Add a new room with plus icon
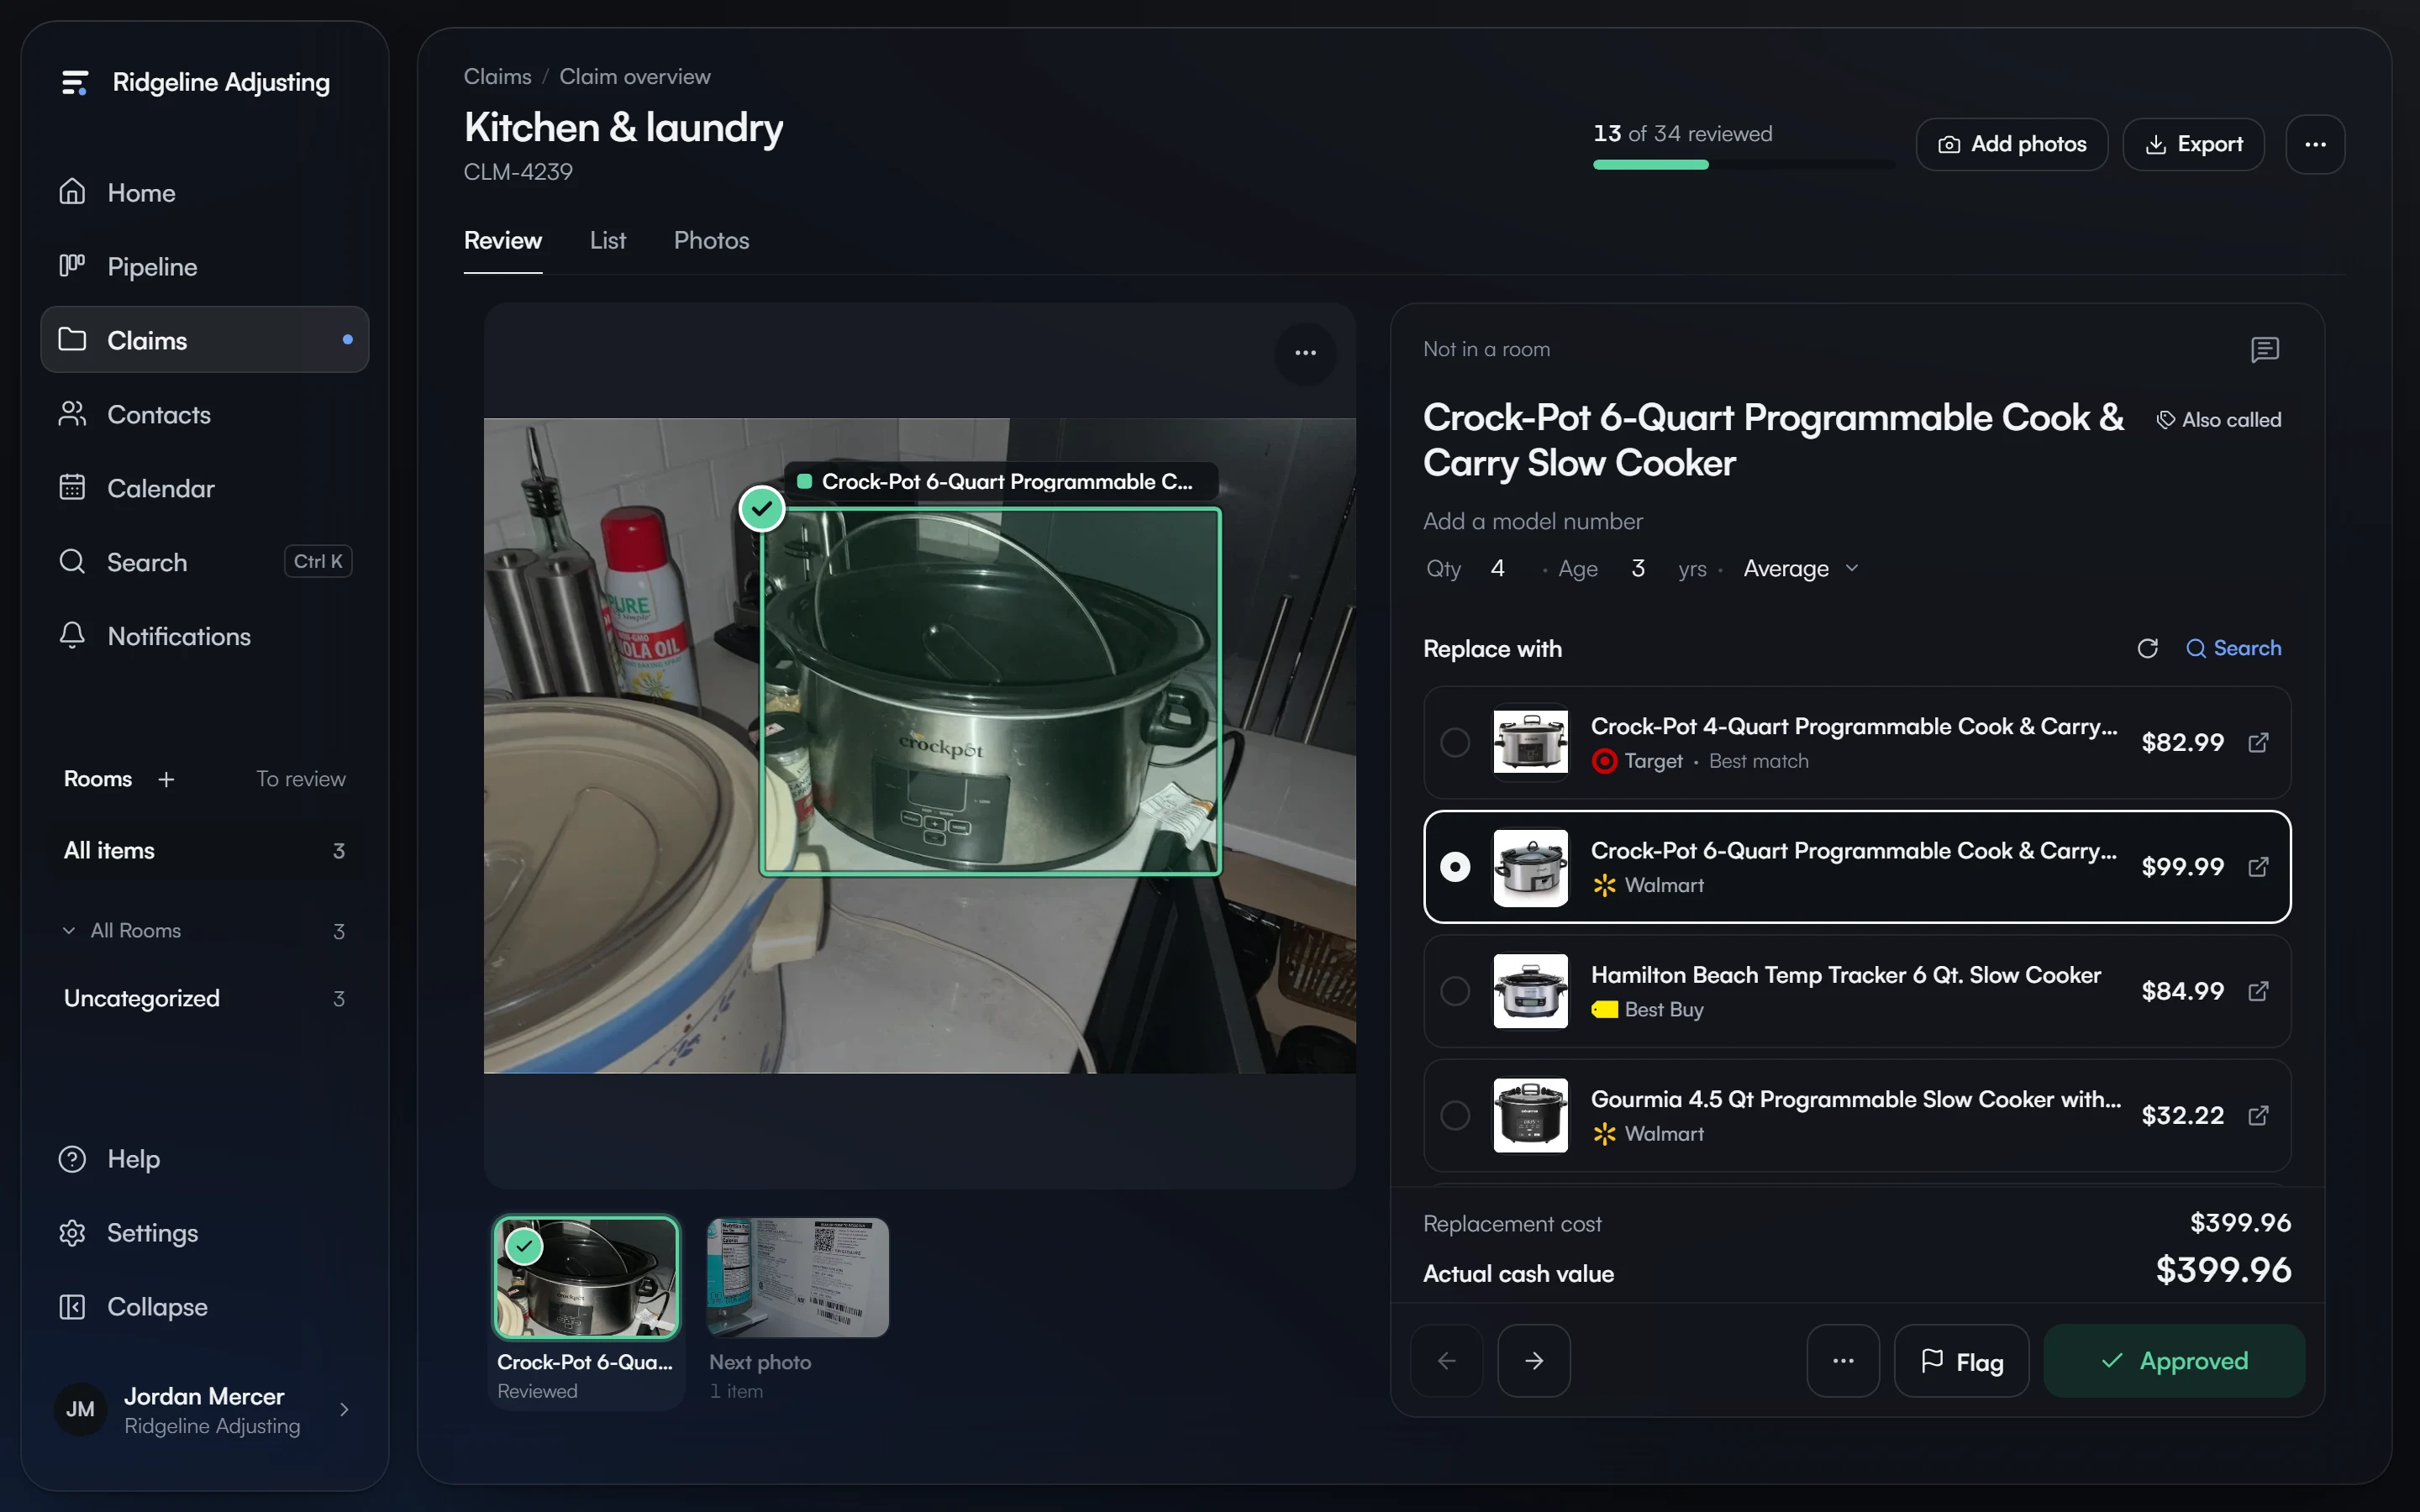2420x1512 pixels. coord(166,779)
